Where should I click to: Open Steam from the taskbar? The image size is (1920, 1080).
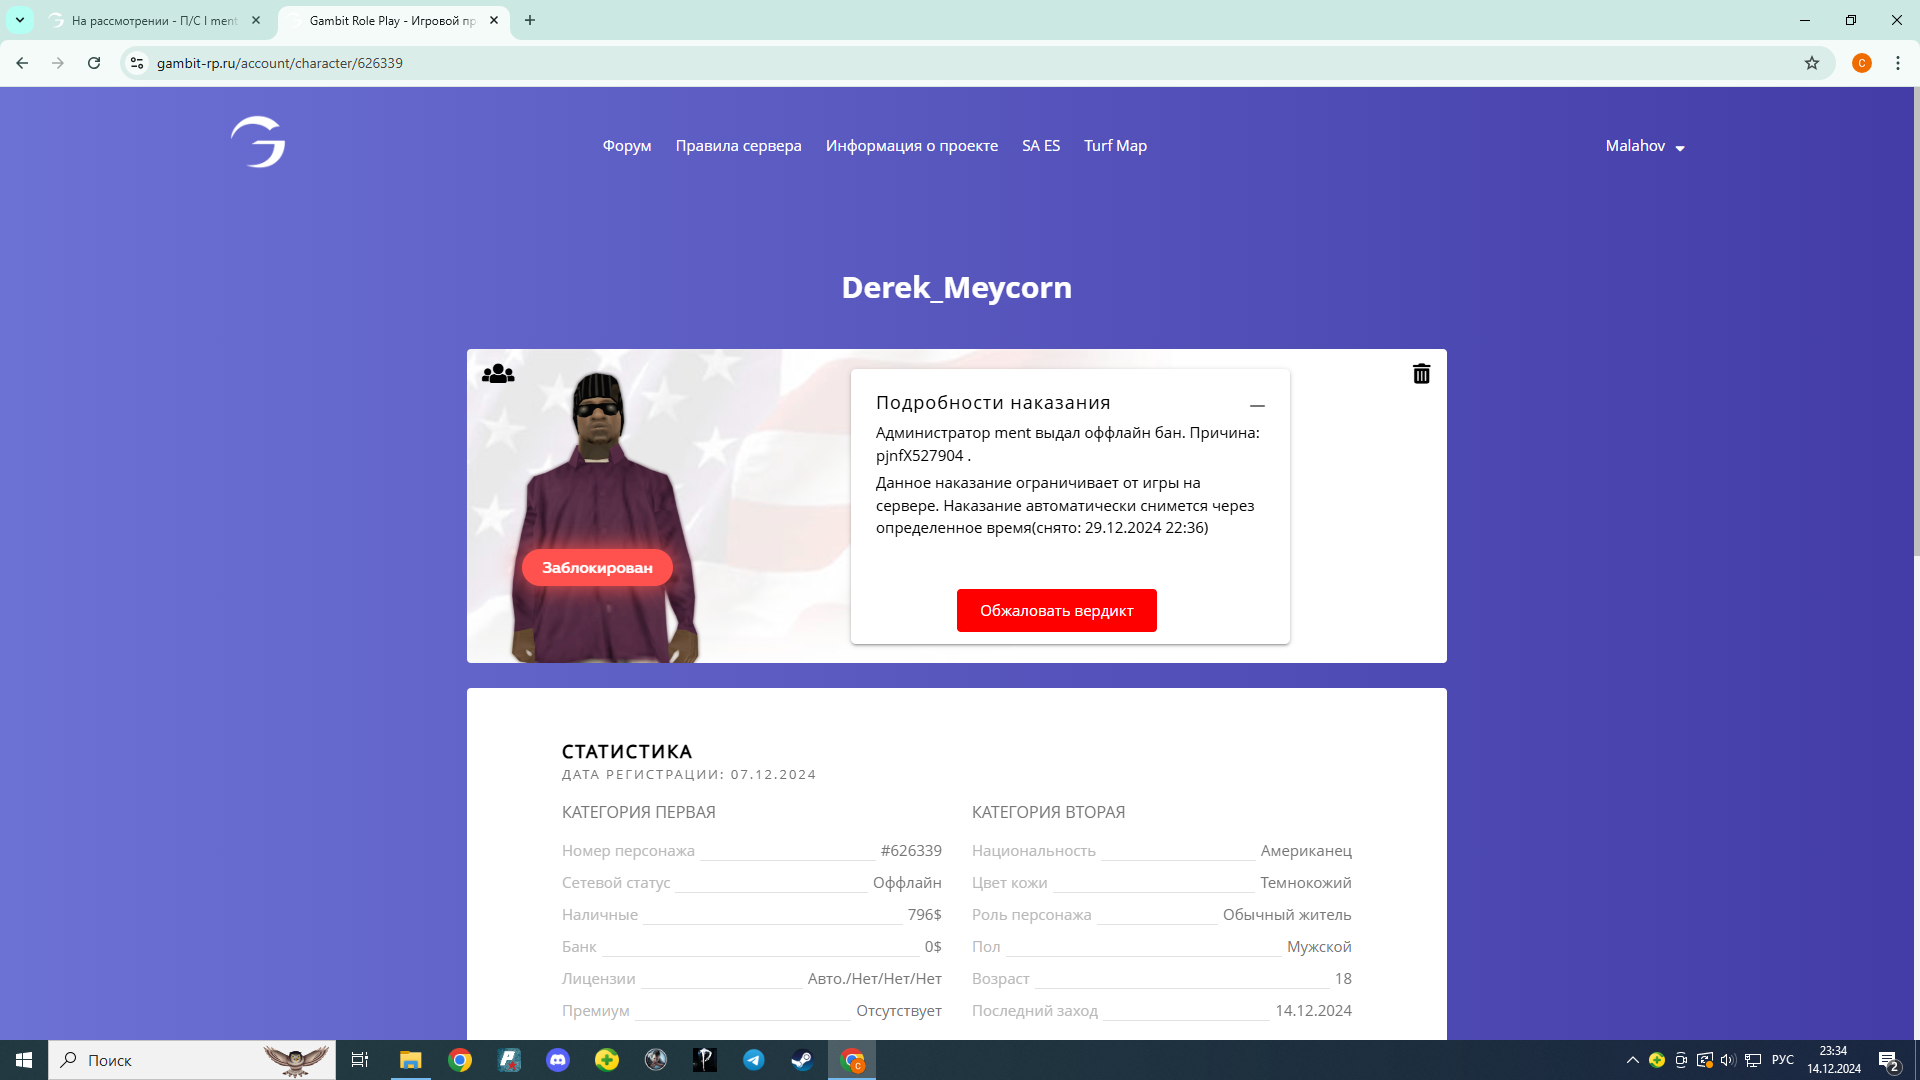[x=802, y=1060]
